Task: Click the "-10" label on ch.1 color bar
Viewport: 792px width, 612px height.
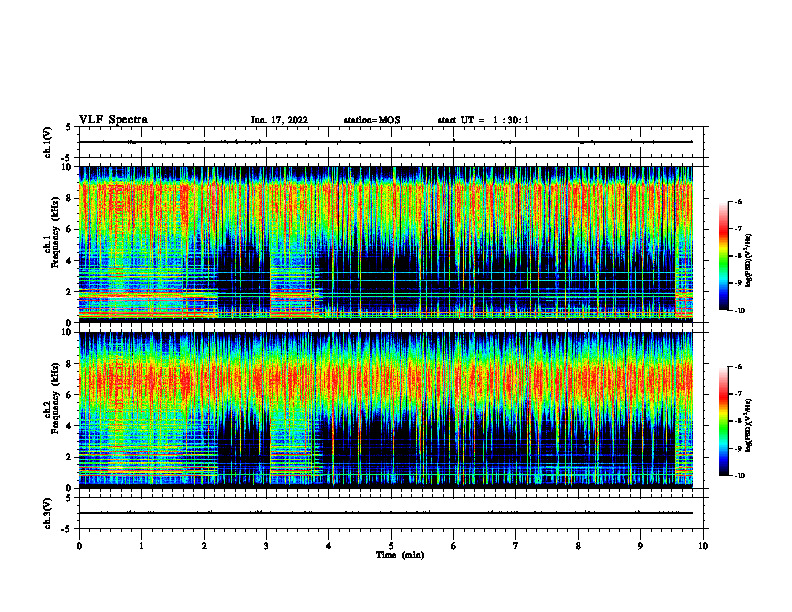Action: [x=739, y=311]
